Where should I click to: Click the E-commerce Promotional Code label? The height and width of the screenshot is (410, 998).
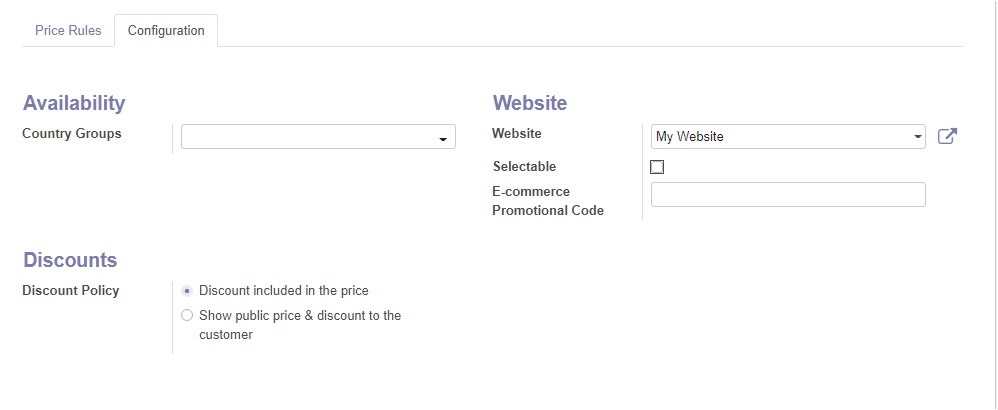point(548,201)
